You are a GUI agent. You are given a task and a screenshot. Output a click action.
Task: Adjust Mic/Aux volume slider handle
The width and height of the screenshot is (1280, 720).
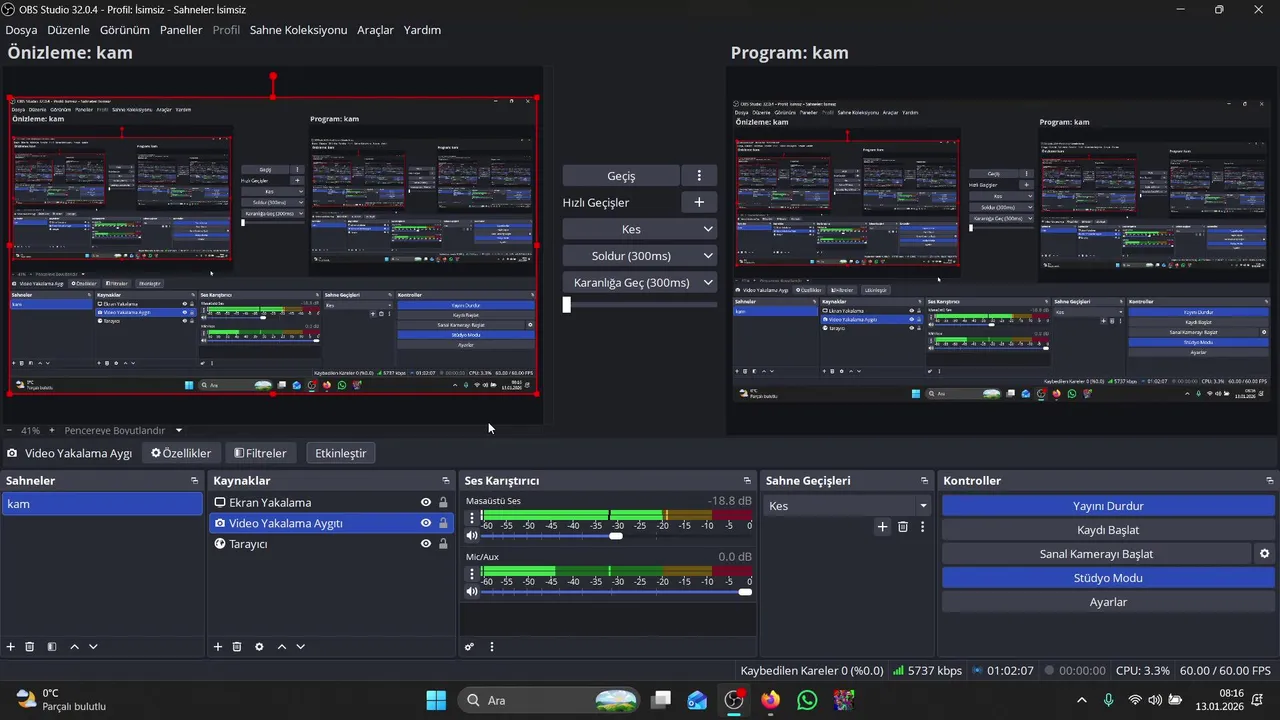click(x=745, y=592)
